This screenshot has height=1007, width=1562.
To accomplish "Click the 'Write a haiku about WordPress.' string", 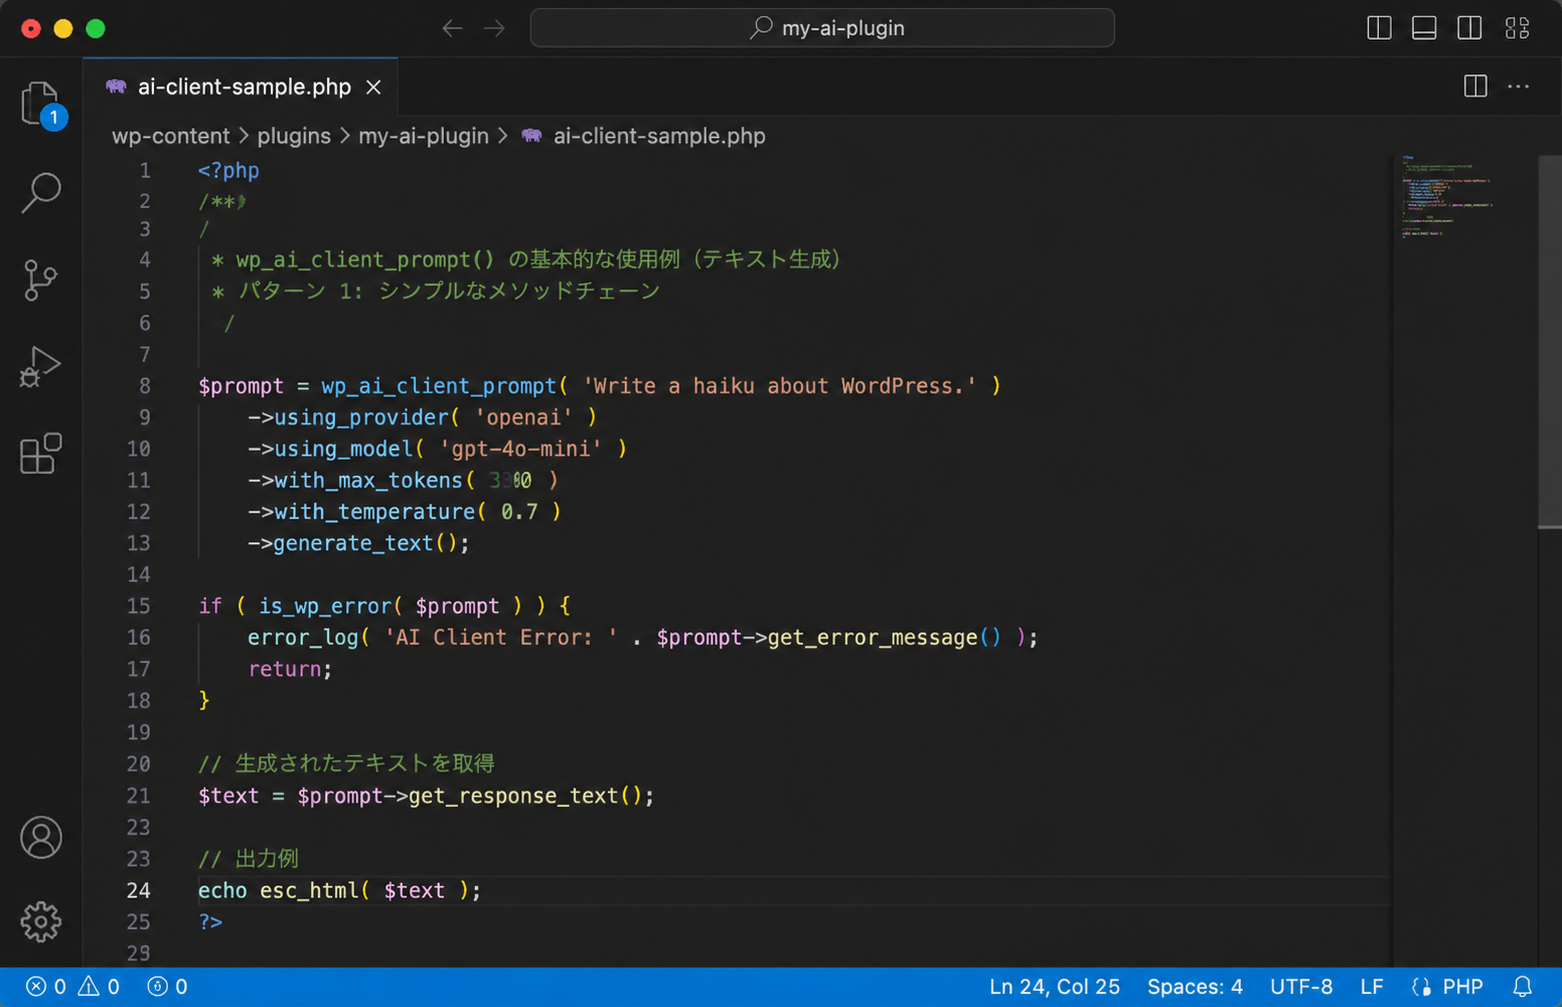I will 780,386.
